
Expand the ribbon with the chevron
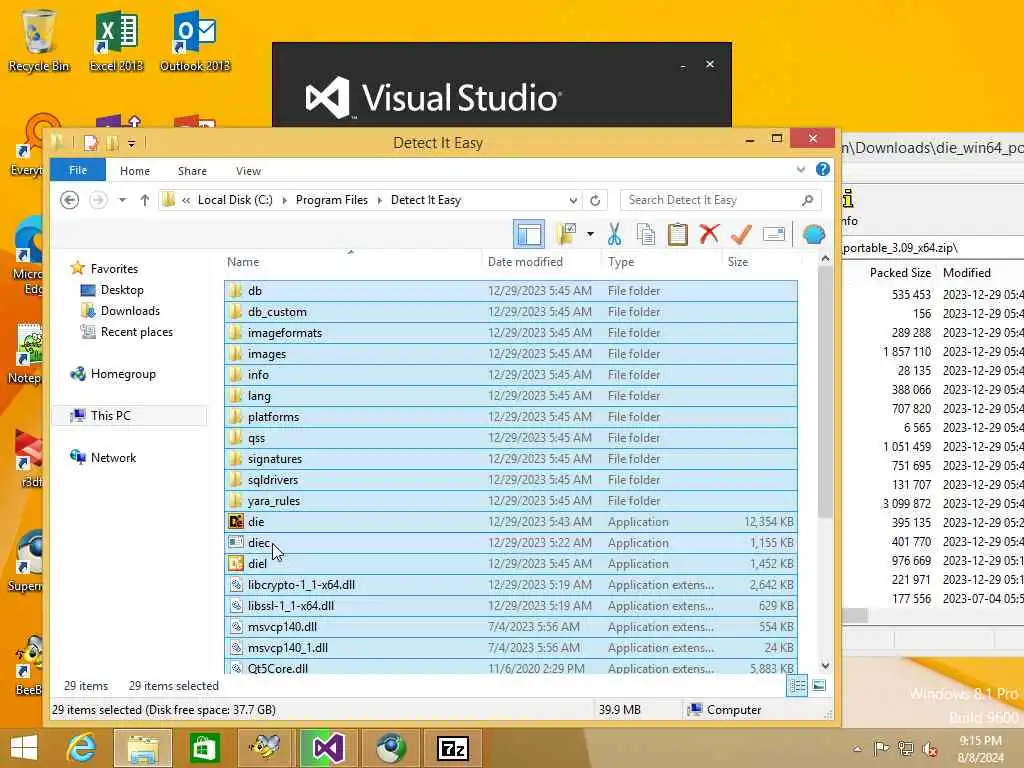click(801, 170)
